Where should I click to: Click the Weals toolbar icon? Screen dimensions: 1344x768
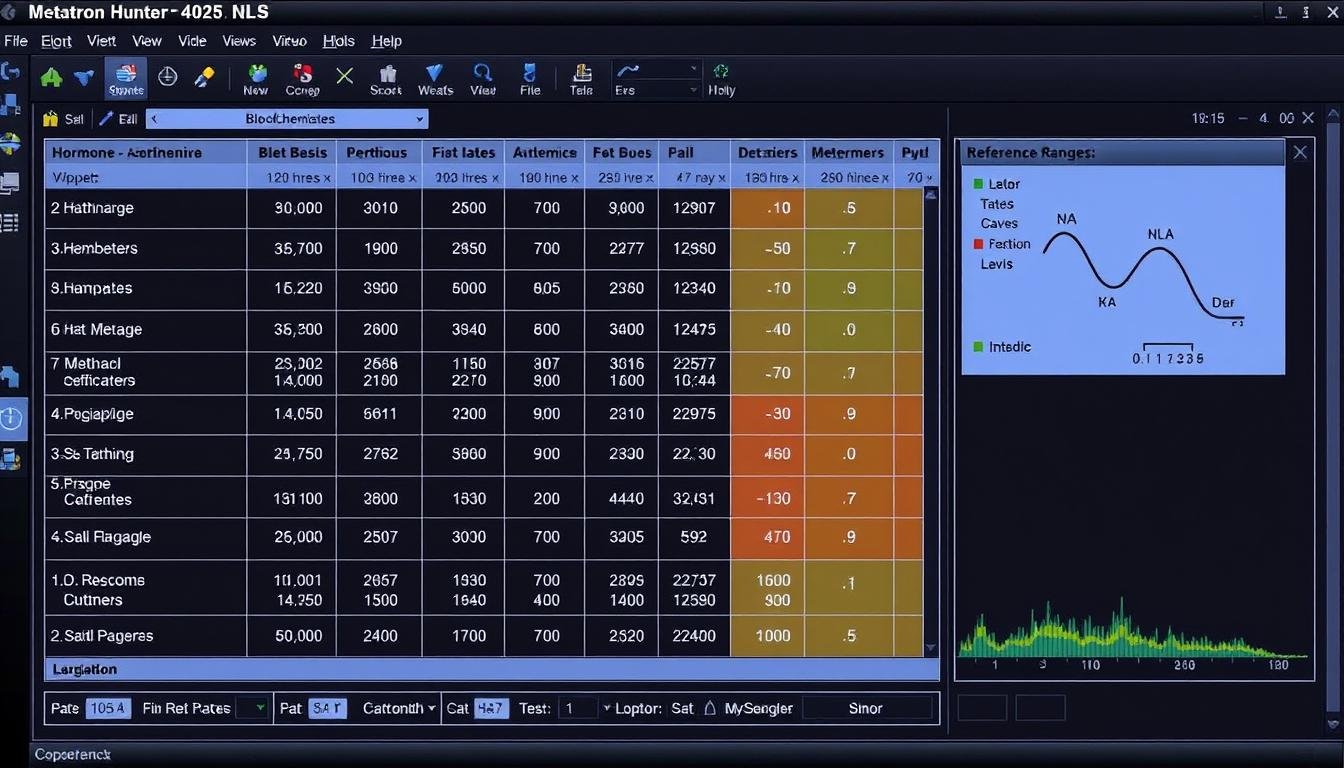(x=434, y=76)
